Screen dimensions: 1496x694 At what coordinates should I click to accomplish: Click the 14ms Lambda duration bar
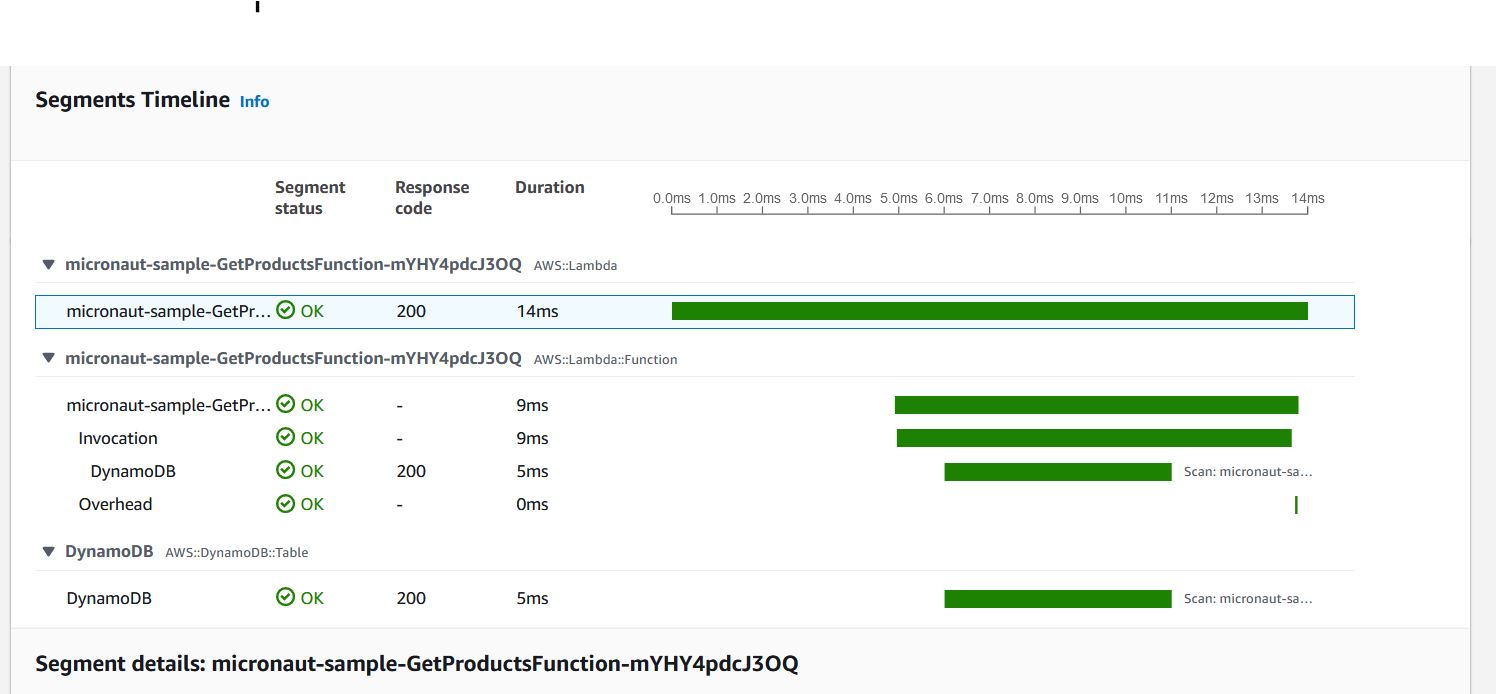point(990,311)
